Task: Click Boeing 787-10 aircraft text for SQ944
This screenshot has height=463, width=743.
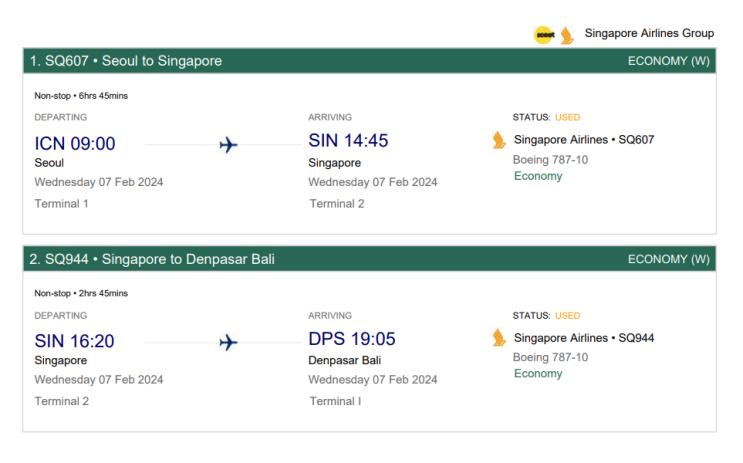Action: click(550, 357)
